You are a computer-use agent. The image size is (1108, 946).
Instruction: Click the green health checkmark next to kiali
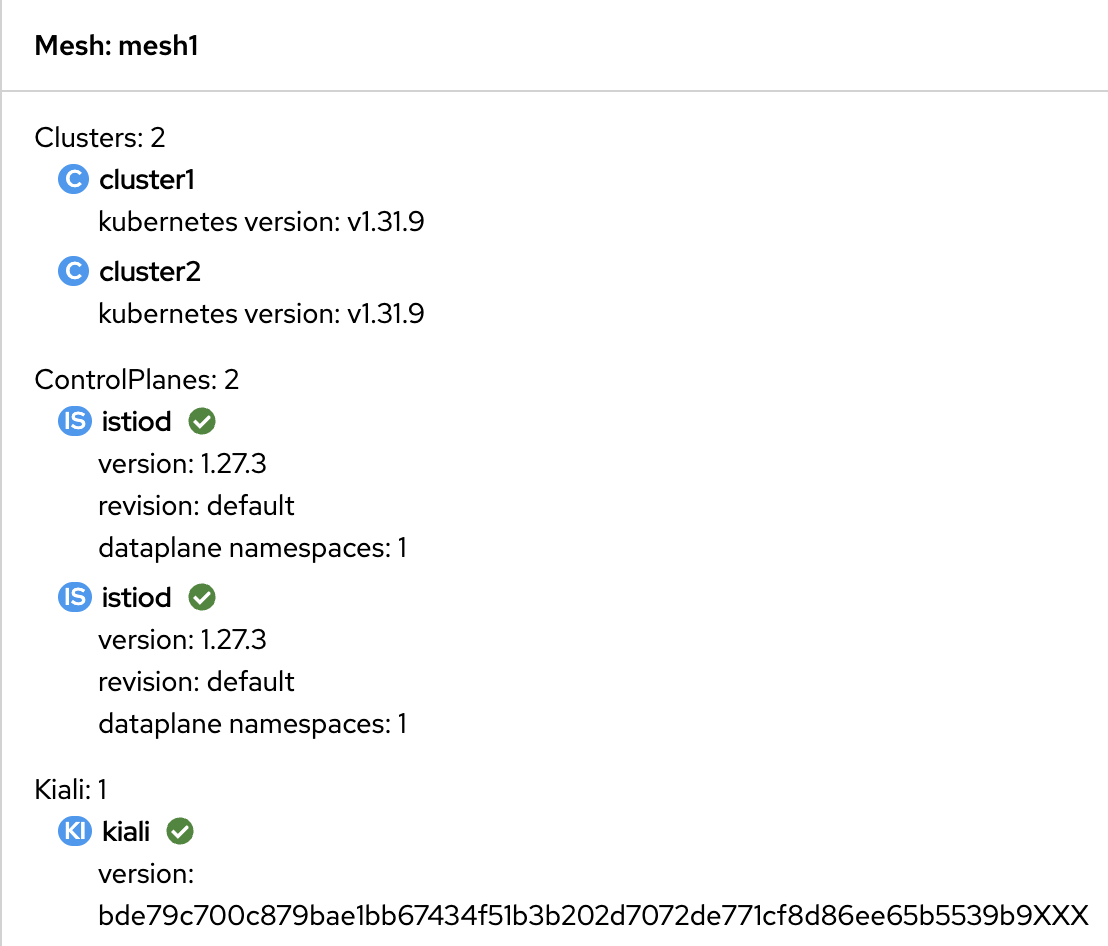coord(180,831)
